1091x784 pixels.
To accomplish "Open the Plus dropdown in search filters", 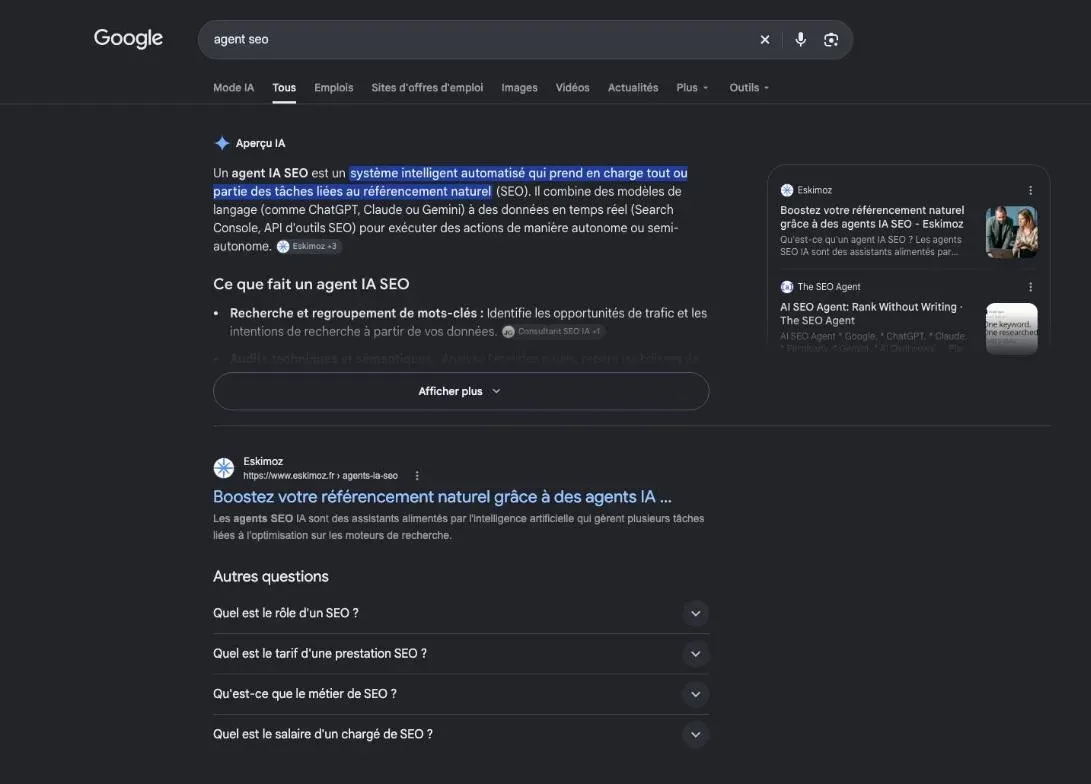I will tap(692, 88).
